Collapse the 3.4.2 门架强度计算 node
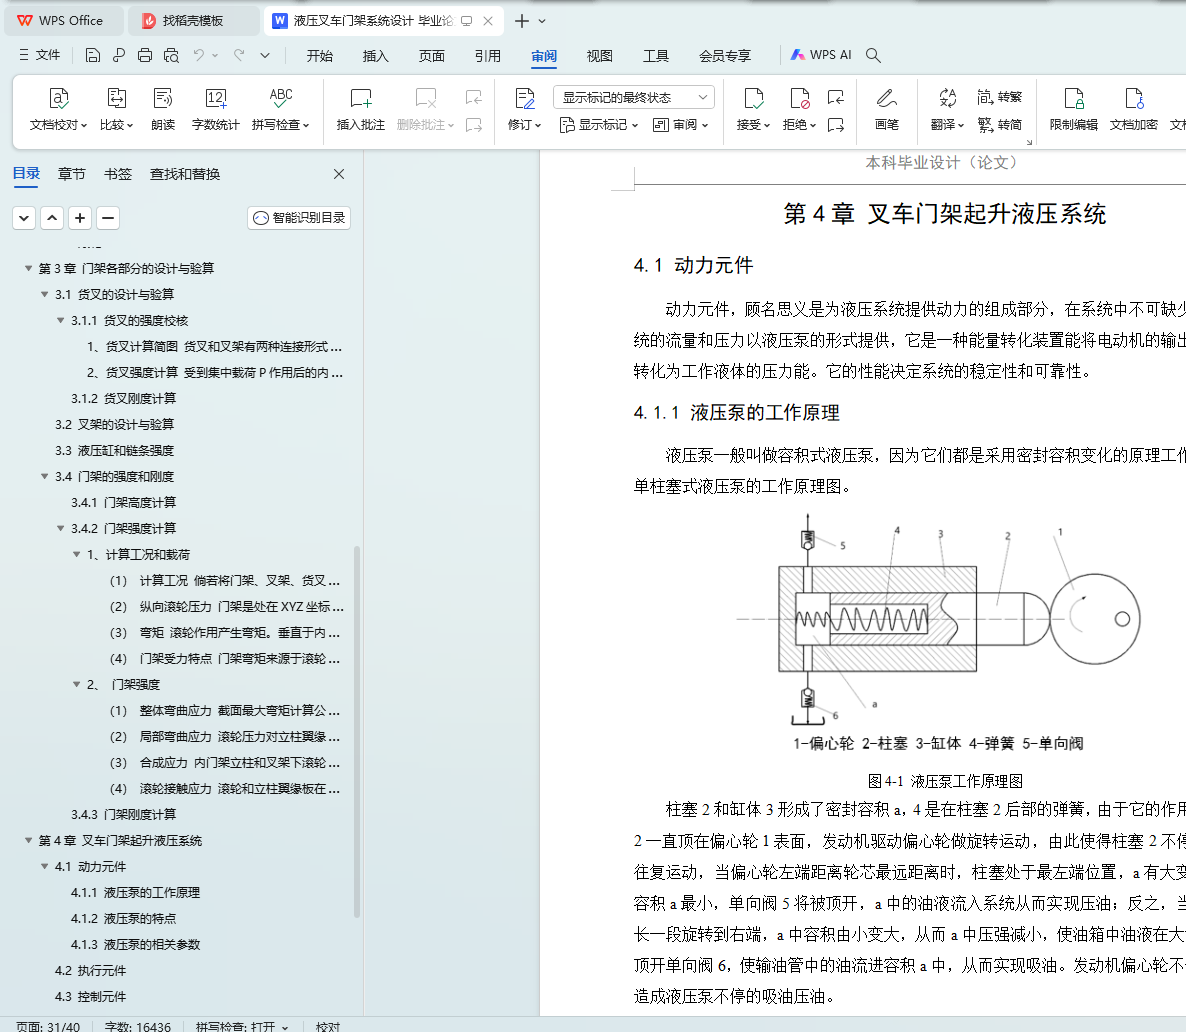The height and width of the screenshot is (1032, 1186). (x=61, y=527)
